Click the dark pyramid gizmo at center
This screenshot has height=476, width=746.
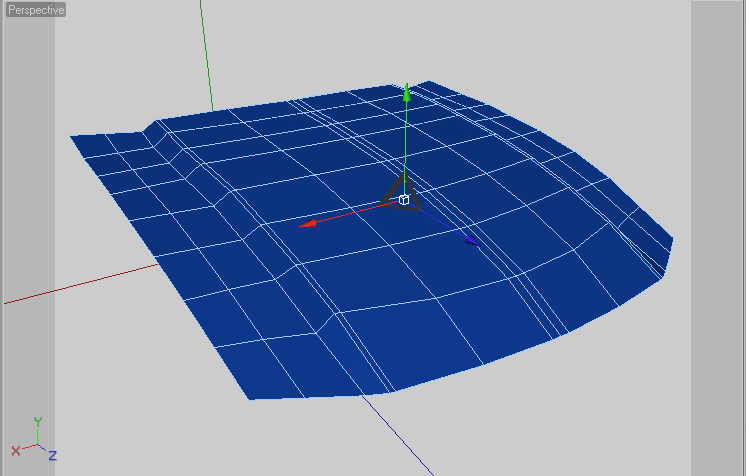401,193
